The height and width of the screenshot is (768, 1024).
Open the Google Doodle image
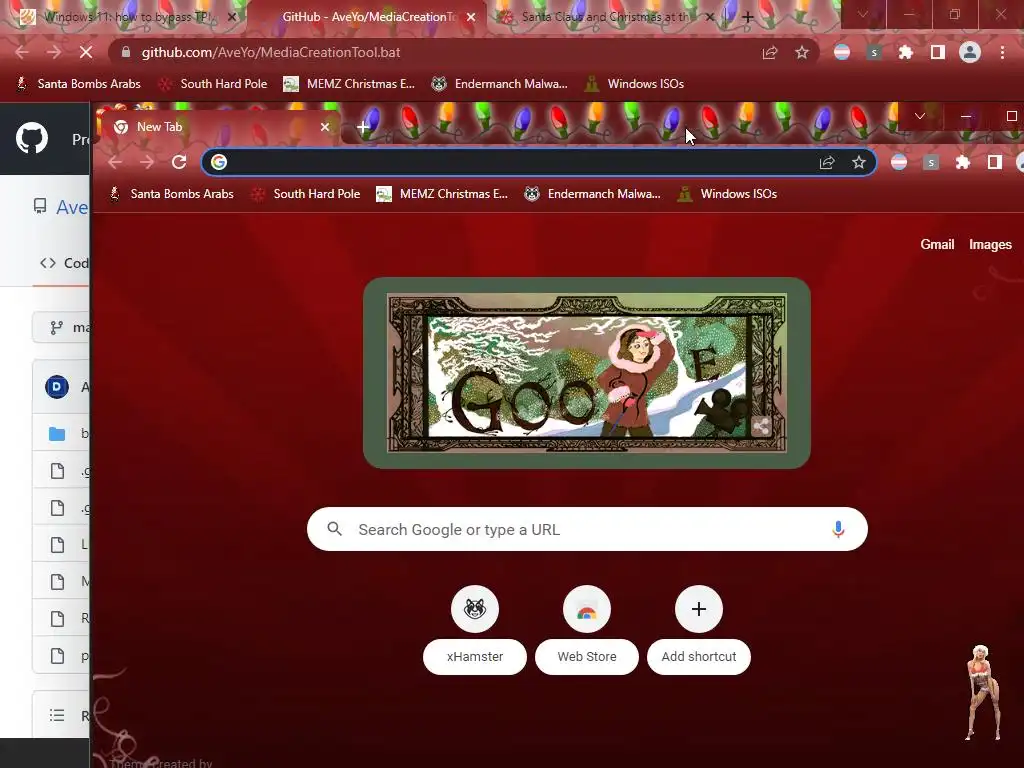pos(586,373)
